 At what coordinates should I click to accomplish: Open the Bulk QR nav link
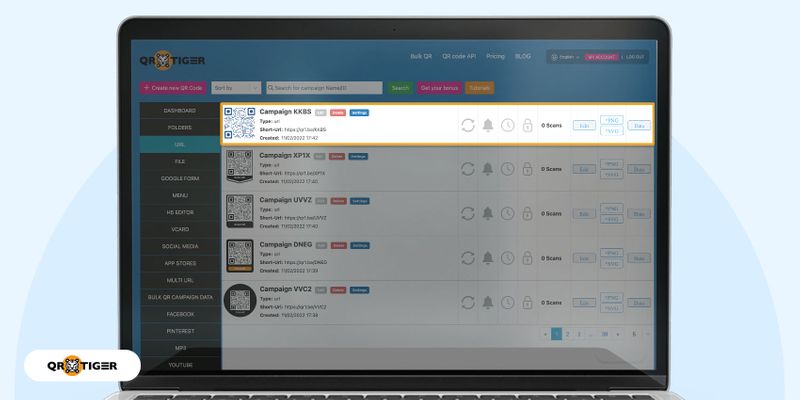(421, 57)
